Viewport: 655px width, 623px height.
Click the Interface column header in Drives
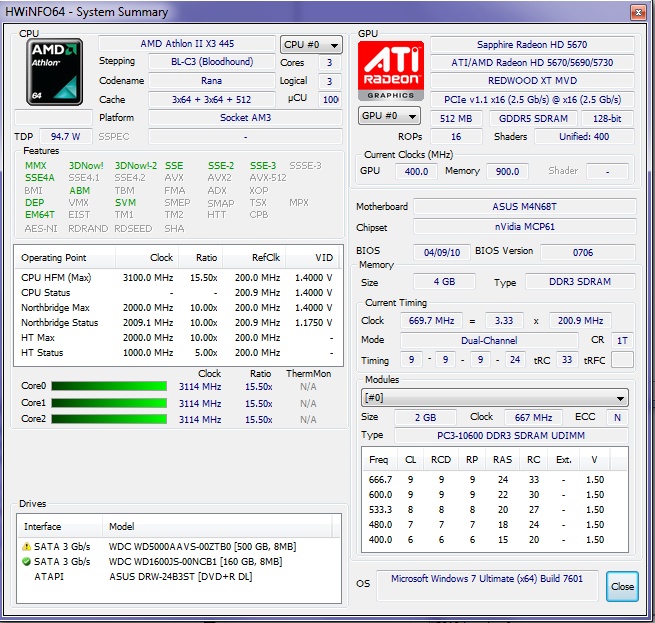60,526
